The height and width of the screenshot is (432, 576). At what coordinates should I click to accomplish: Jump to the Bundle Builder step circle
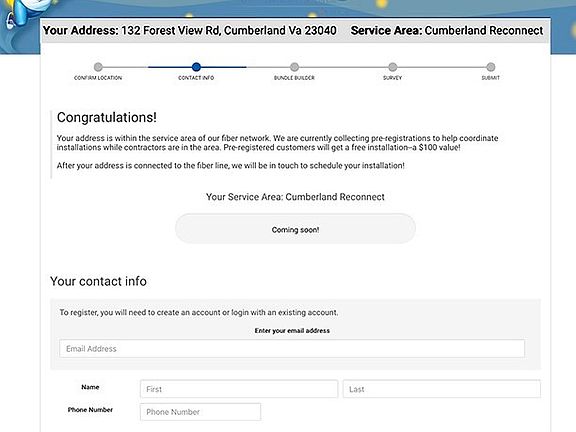294,67
